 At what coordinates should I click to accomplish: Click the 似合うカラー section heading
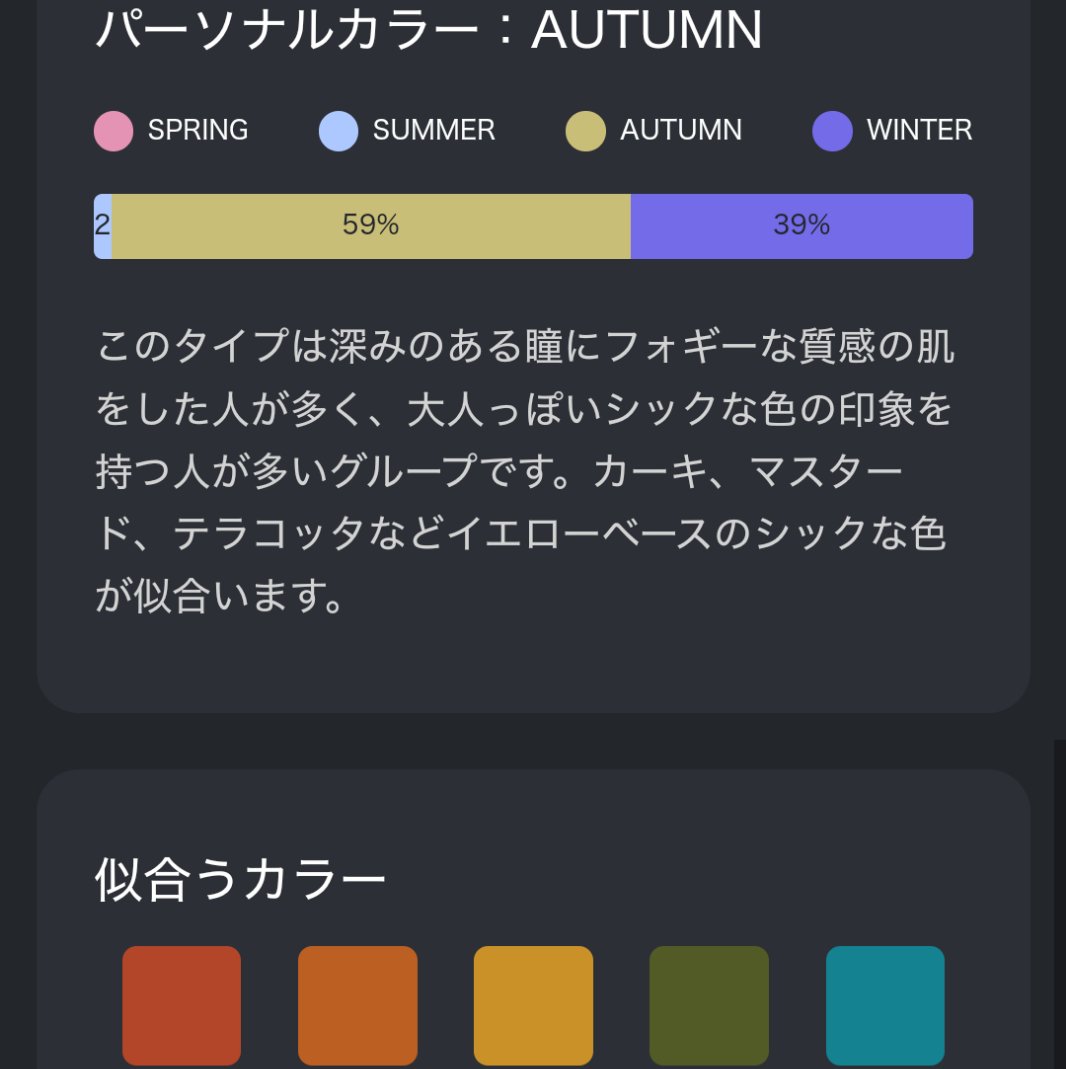pos(240,879)
